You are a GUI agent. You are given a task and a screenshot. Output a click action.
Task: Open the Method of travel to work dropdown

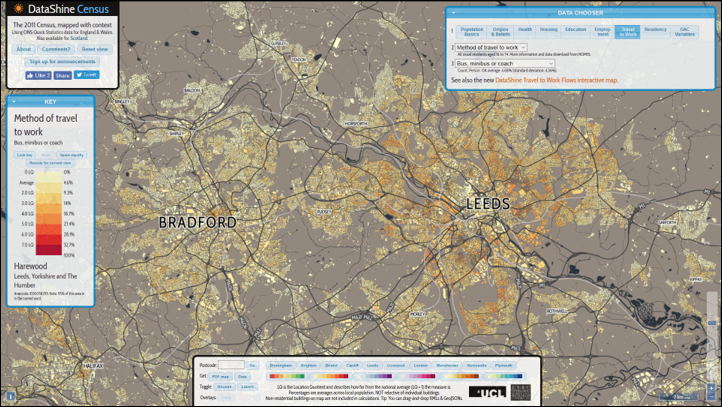click(491, 47)
